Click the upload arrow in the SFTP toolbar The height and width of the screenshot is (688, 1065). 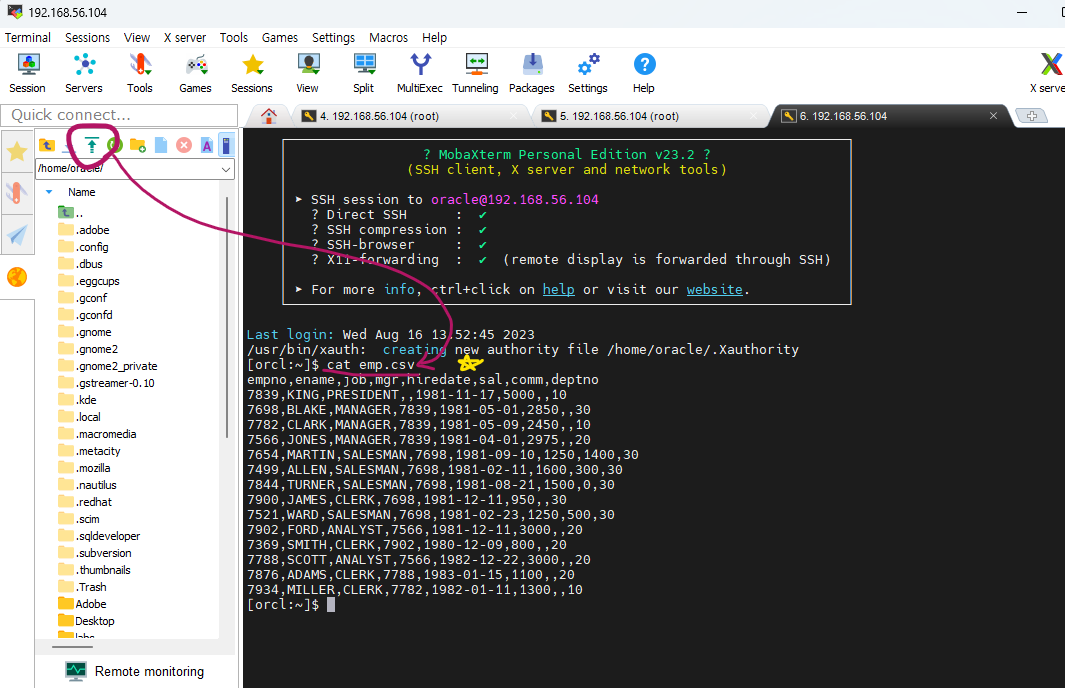click(x=92, y=145)
